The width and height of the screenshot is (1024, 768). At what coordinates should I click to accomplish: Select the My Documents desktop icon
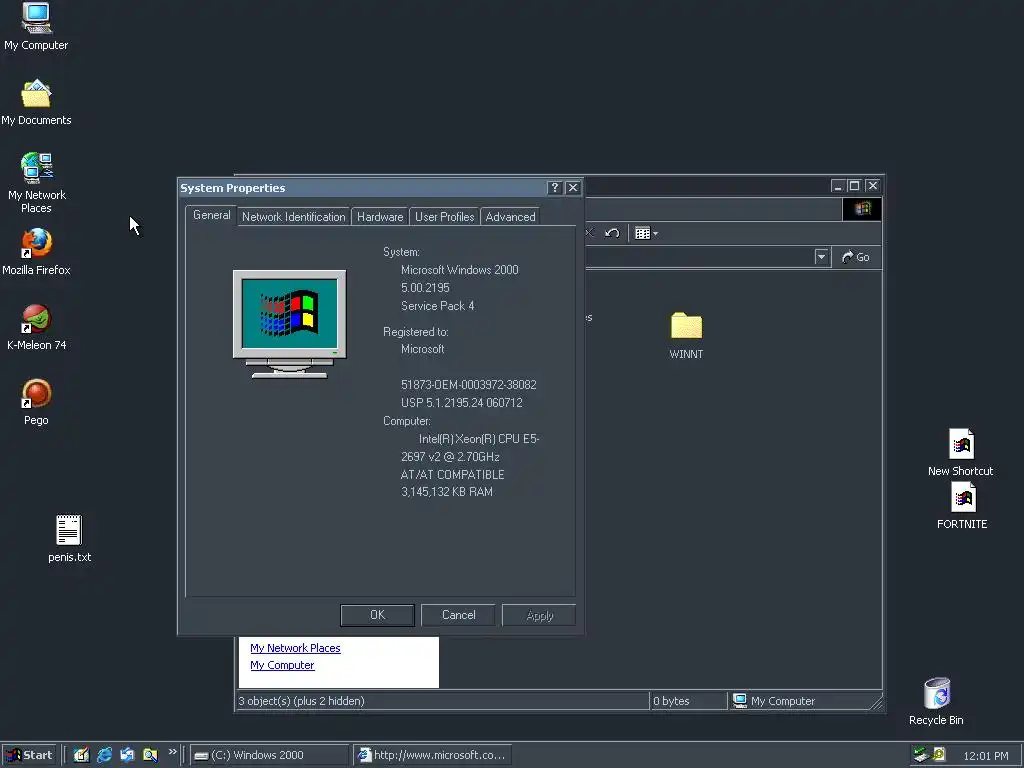36,103
